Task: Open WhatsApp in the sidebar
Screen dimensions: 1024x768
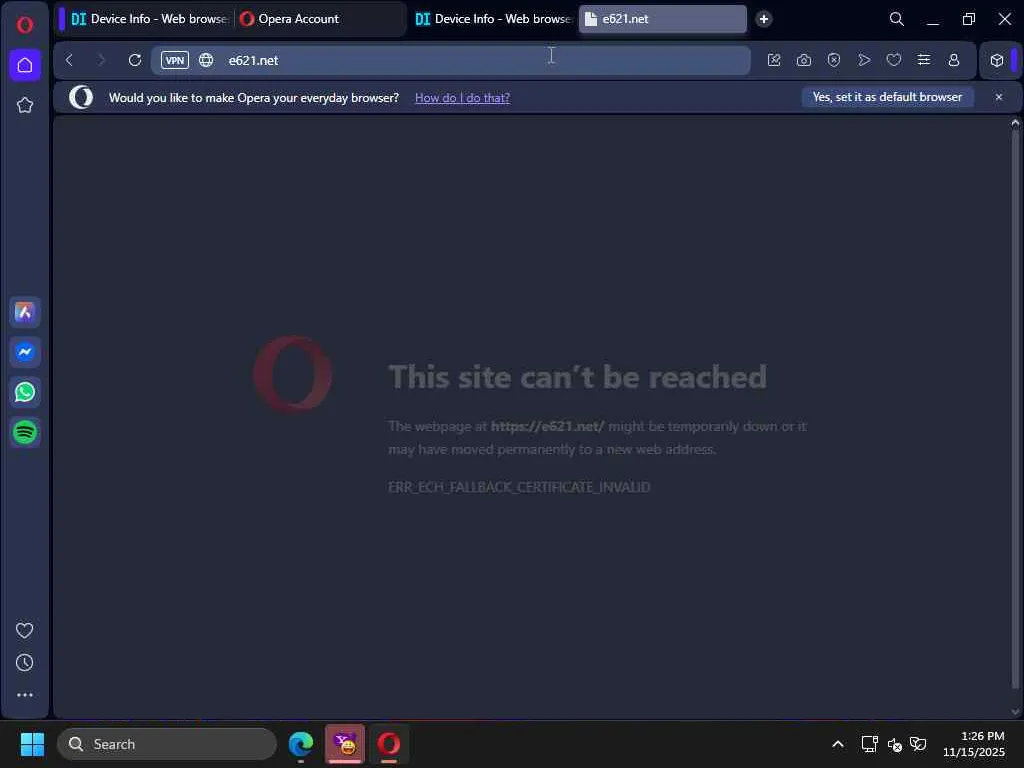Action: pos(25,392)
